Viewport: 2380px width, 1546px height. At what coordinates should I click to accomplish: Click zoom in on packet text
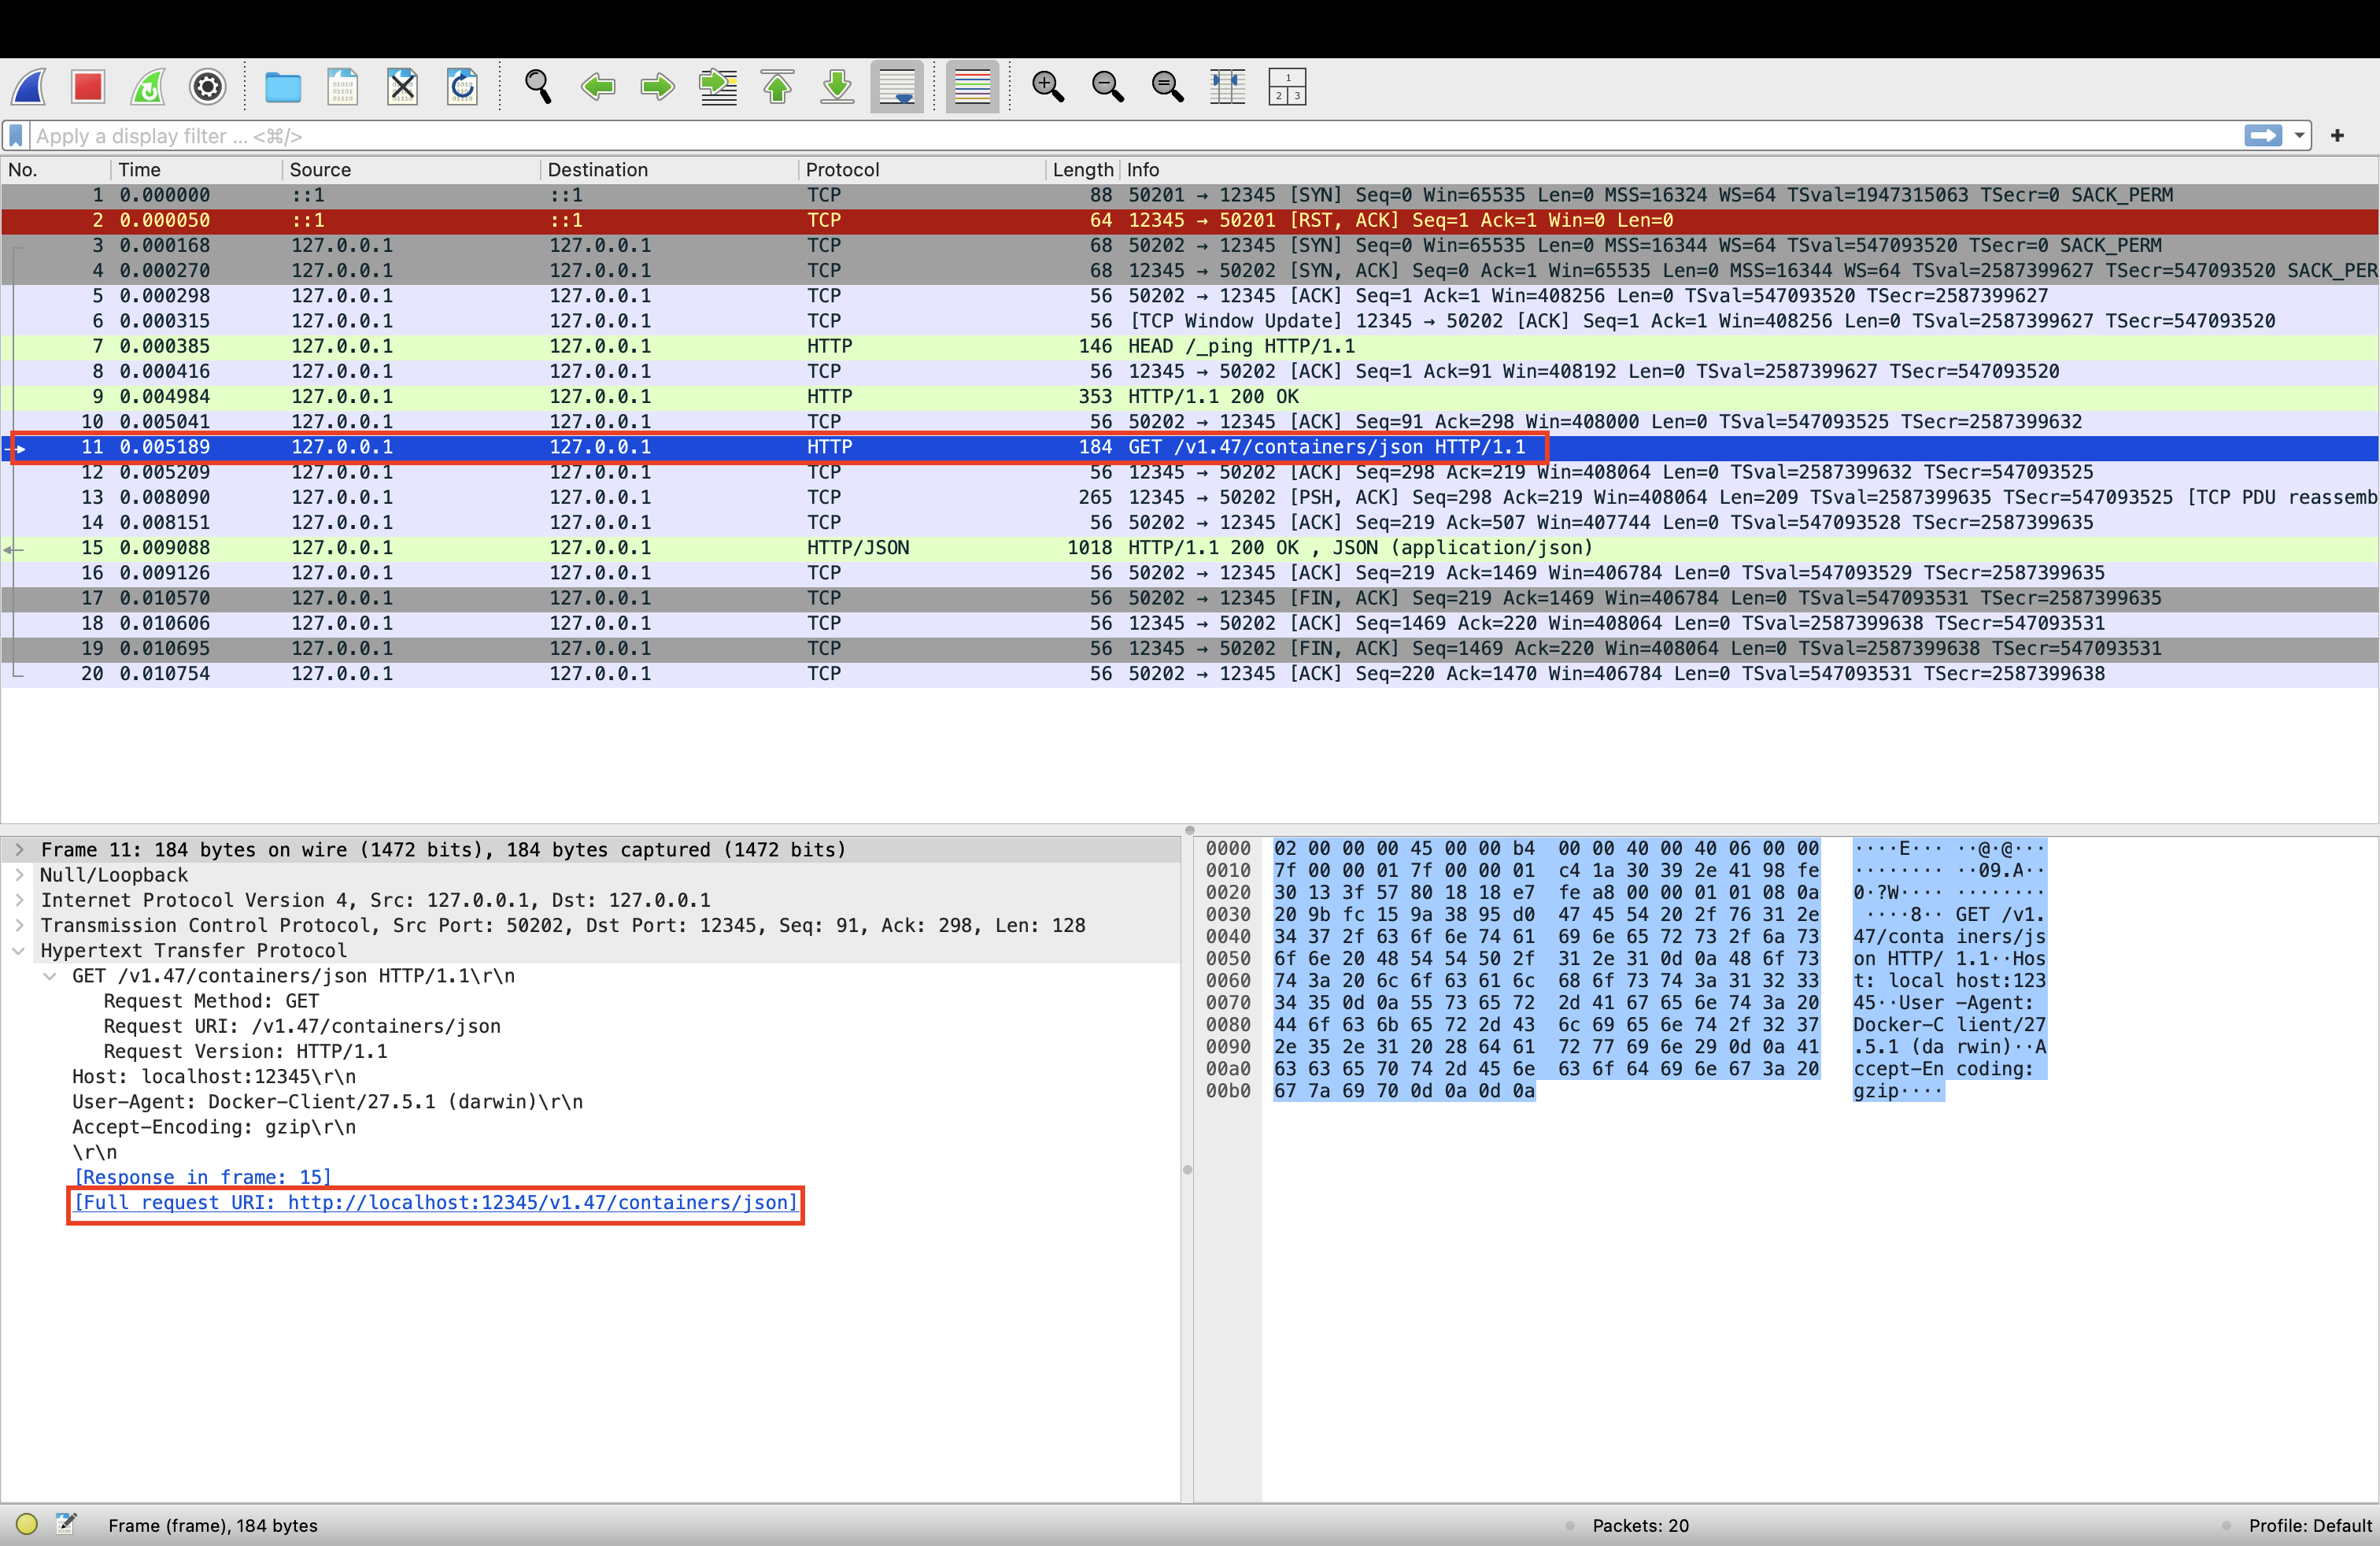tap(1047, 87)
